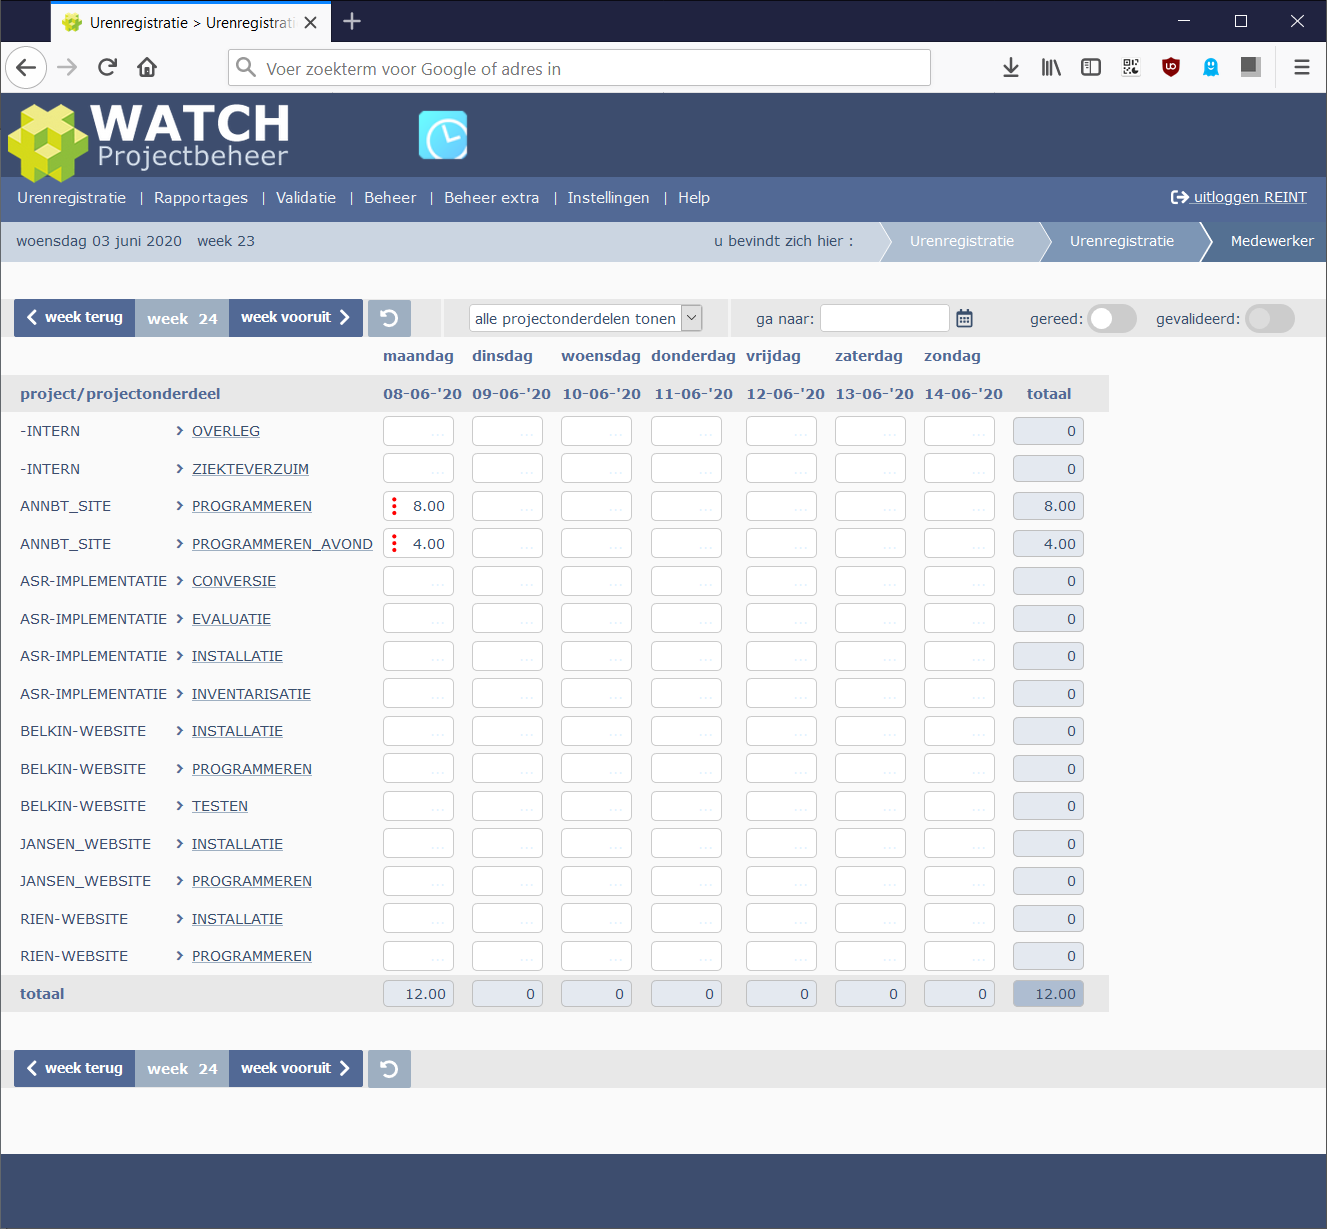
Task: Open the red dots menu for 8.00 entry
Action: point(394,506)
